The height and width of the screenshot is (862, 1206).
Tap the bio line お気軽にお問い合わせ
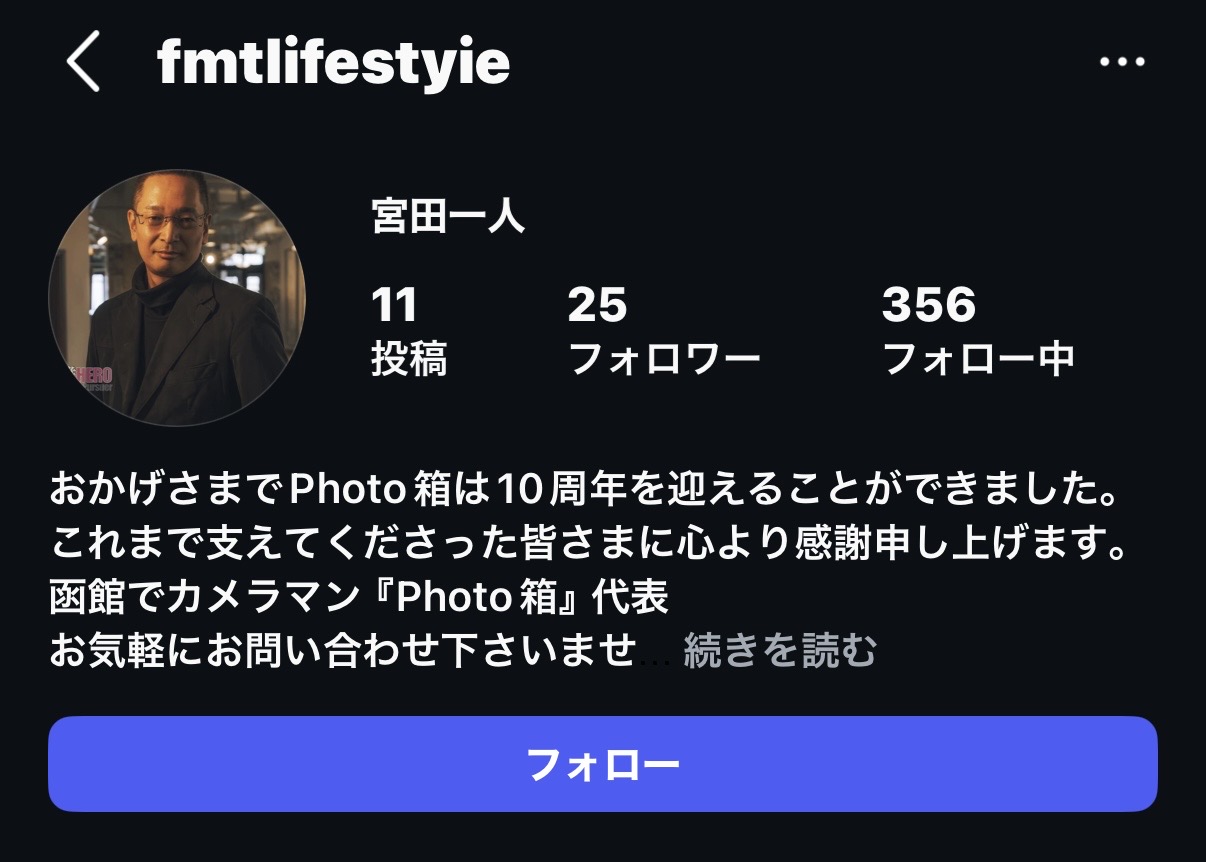tap(342, 651)
